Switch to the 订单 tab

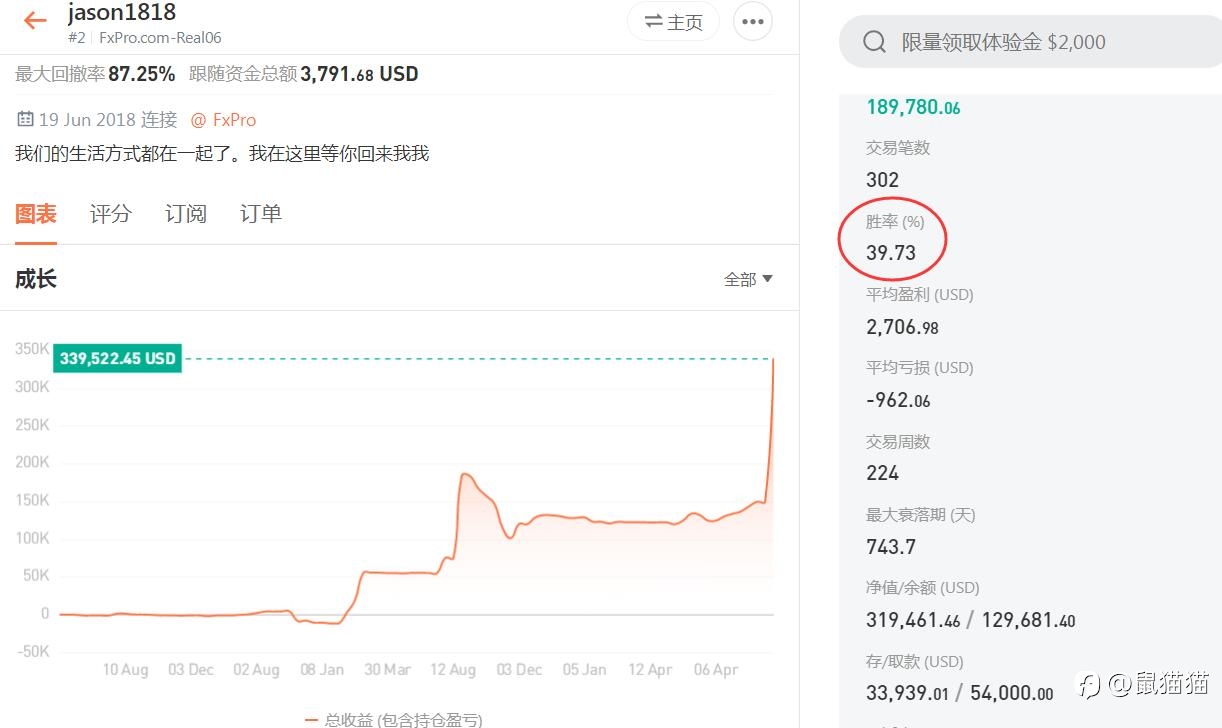coord(260,214)
